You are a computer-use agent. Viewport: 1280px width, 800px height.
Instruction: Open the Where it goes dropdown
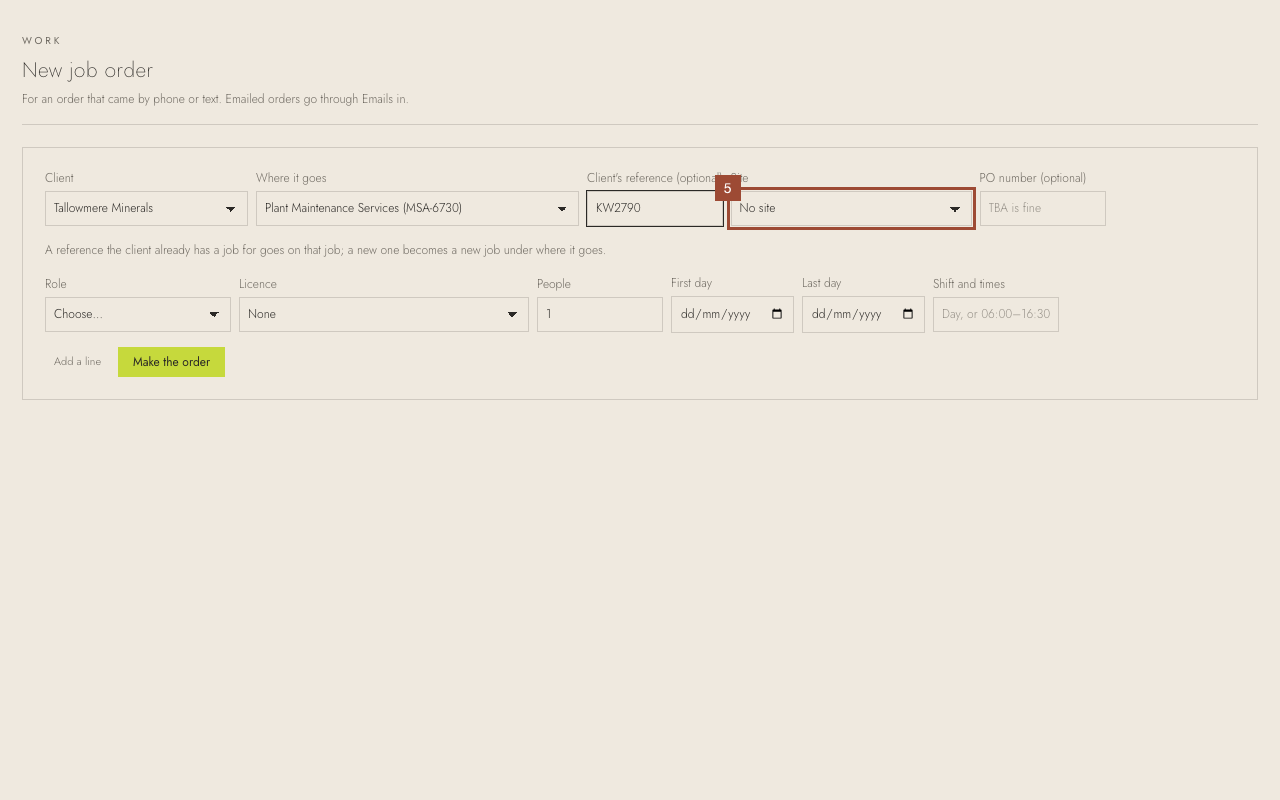[417, 208]
